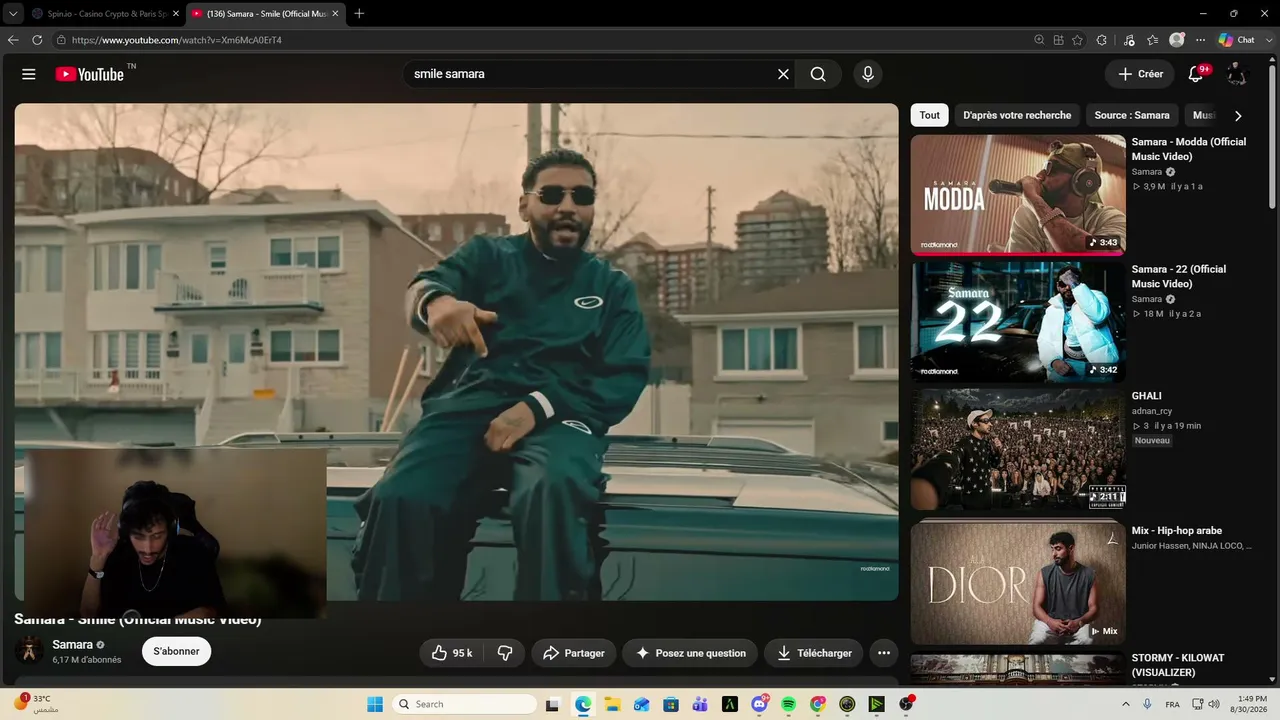Screen dimensions: 1280x720
Task: Open the media control music icon
Action: 1129,40
